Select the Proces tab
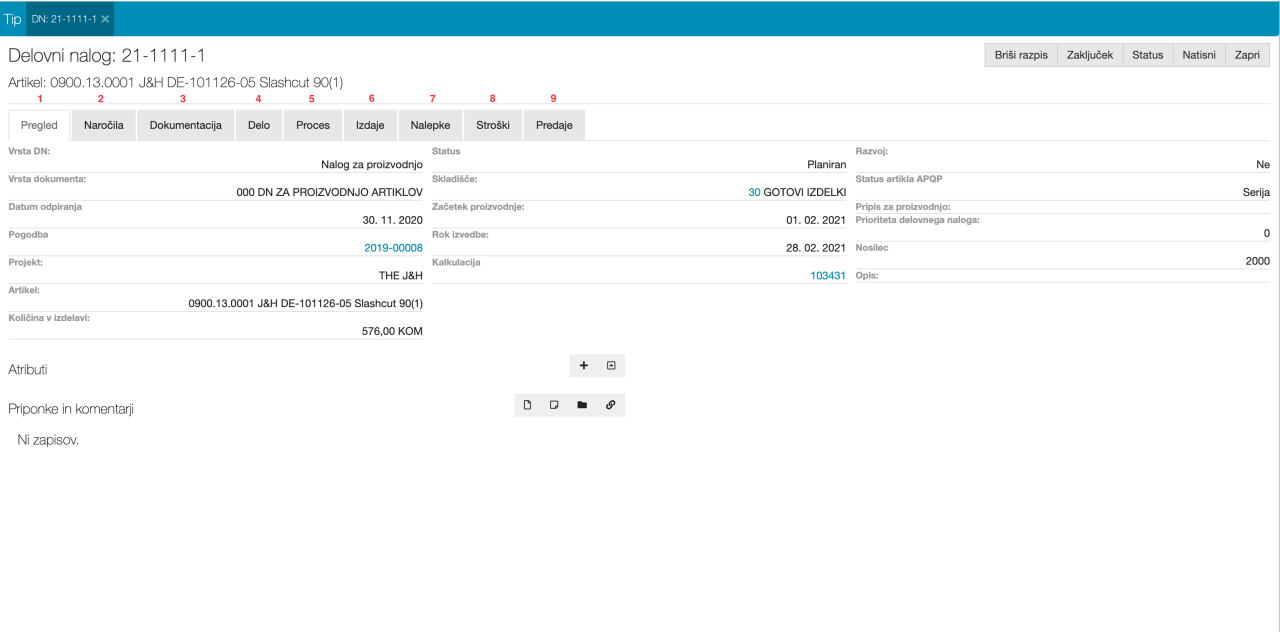 pos(313,126)
